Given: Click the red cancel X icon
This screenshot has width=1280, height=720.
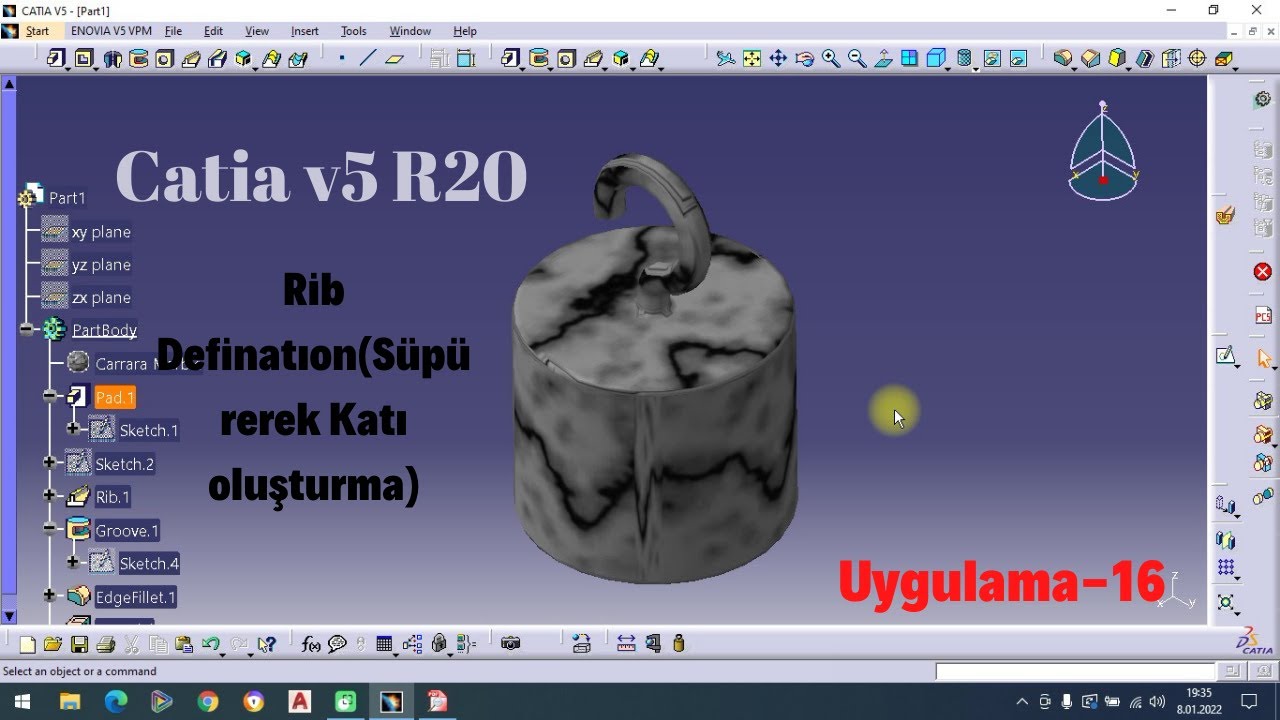Looking at the screenshot, I should [1263, 272].
